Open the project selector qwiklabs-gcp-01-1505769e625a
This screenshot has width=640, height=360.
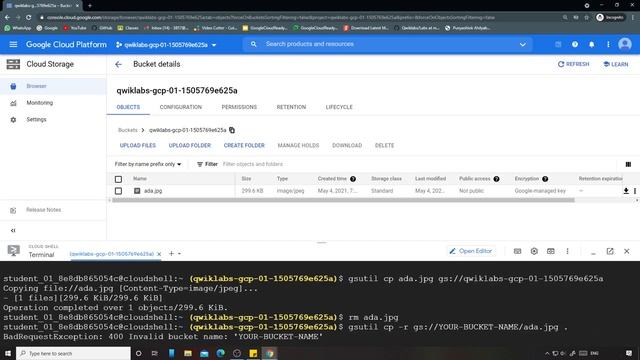166,45
